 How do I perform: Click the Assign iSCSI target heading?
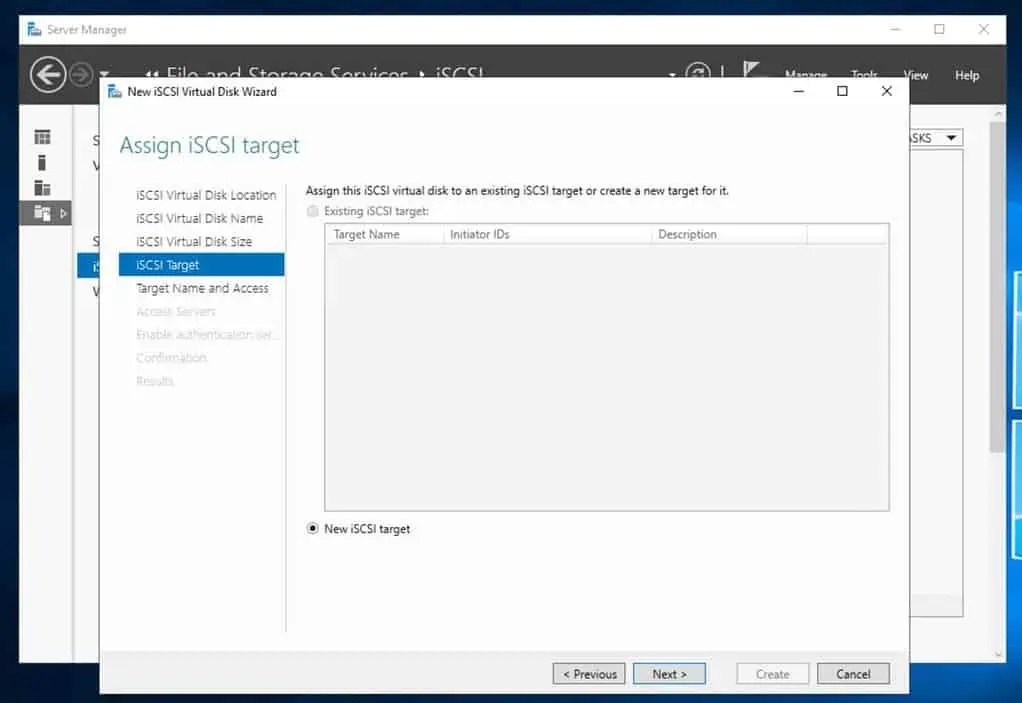tap(209, 145)
